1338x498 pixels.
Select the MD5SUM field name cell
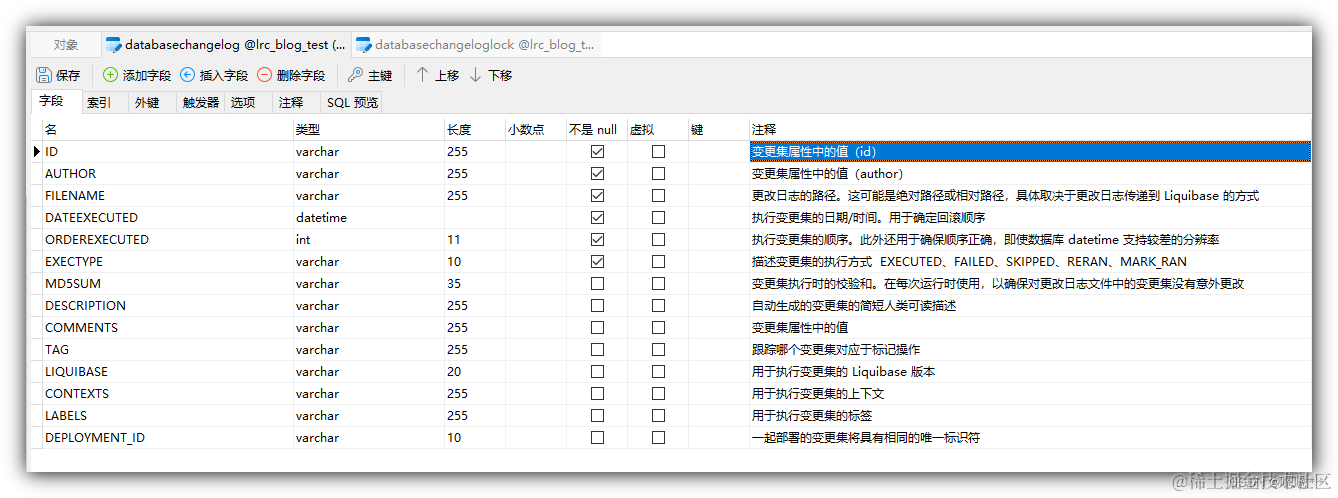(x=167, y=284)
